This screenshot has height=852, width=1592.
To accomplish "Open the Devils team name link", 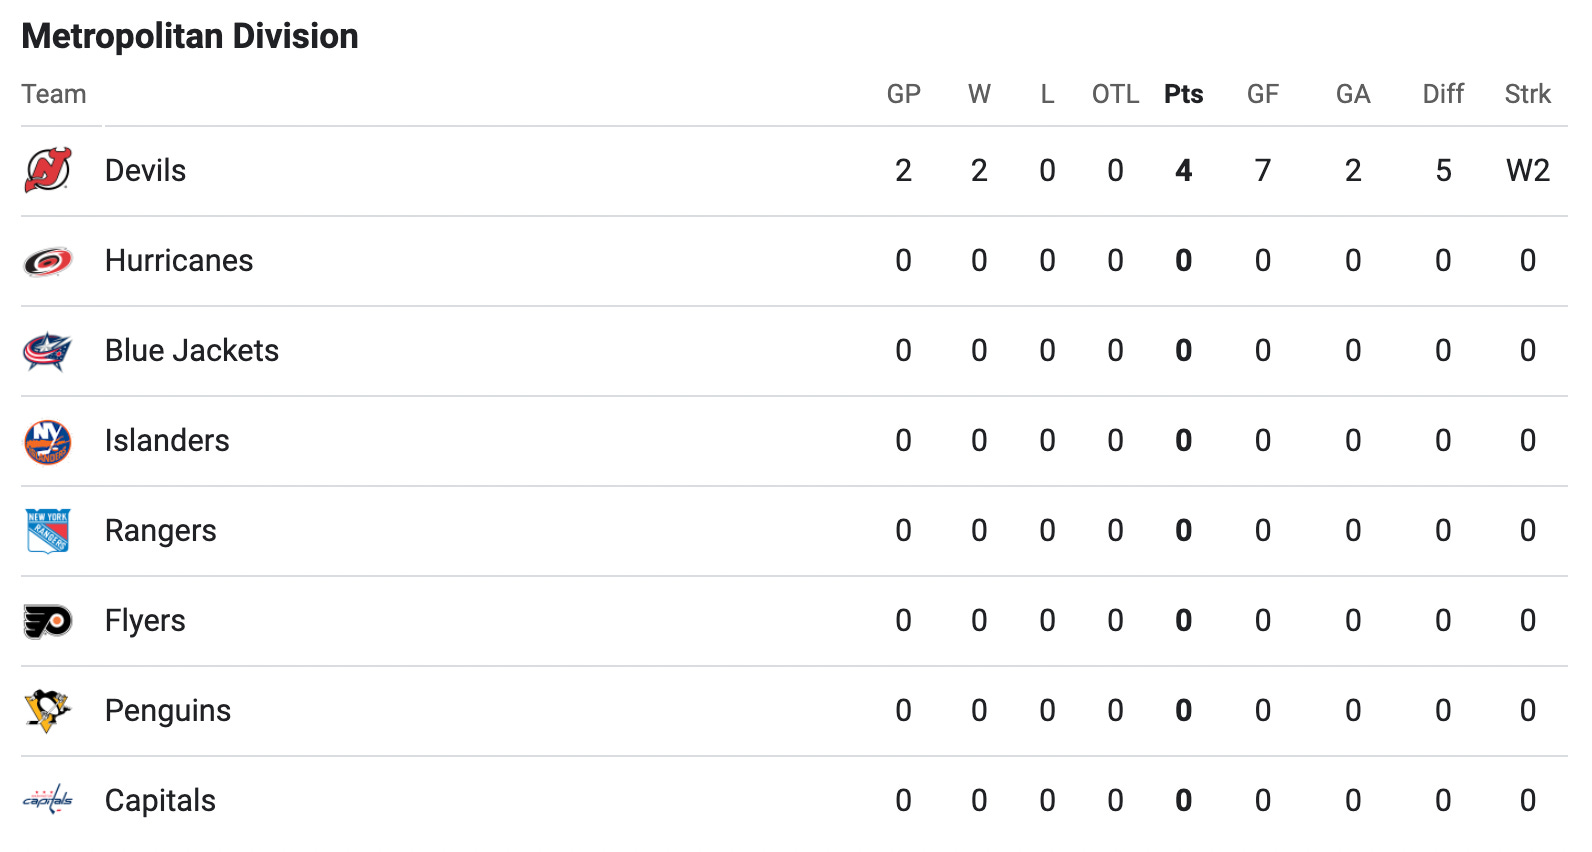I will click(x=145, y=171).
